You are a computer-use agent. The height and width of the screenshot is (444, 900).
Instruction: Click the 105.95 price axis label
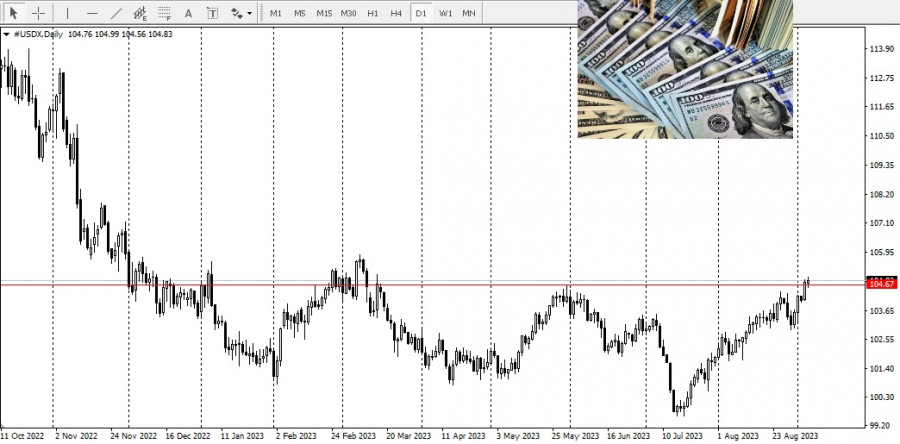882,252
